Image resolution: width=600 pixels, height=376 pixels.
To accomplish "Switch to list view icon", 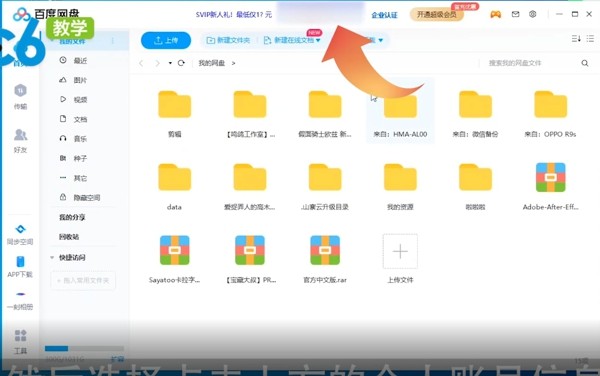I will pos(590,38).
